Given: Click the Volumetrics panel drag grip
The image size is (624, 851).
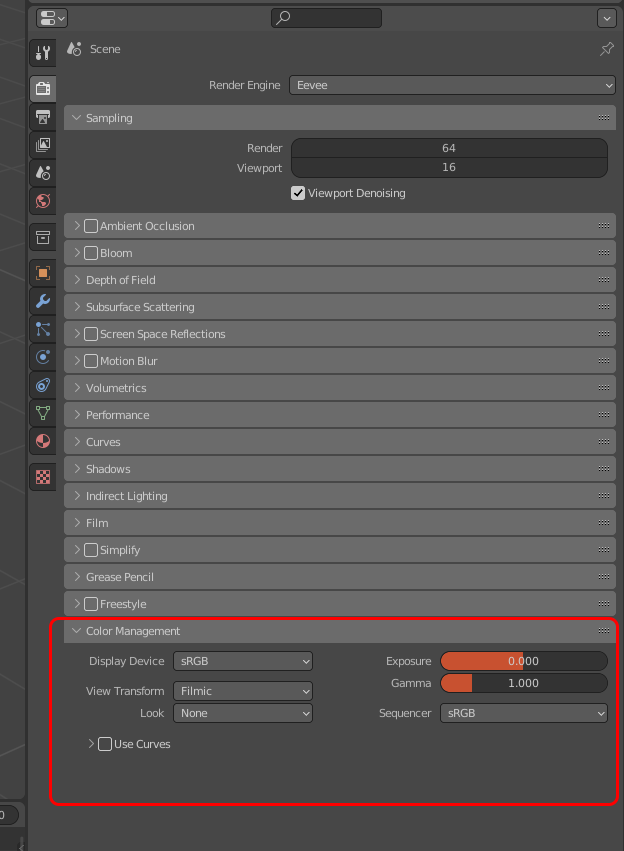Looking at the screenshot, I should pyautogui.click(x=604, y=388).
